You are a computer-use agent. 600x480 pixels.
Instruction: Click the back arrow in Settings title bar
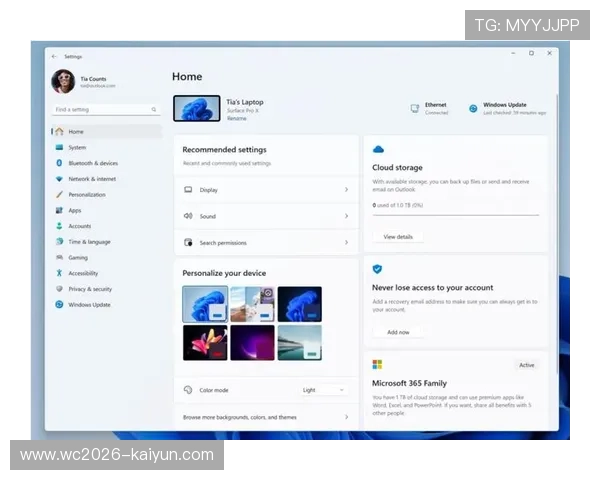[54, 57]
